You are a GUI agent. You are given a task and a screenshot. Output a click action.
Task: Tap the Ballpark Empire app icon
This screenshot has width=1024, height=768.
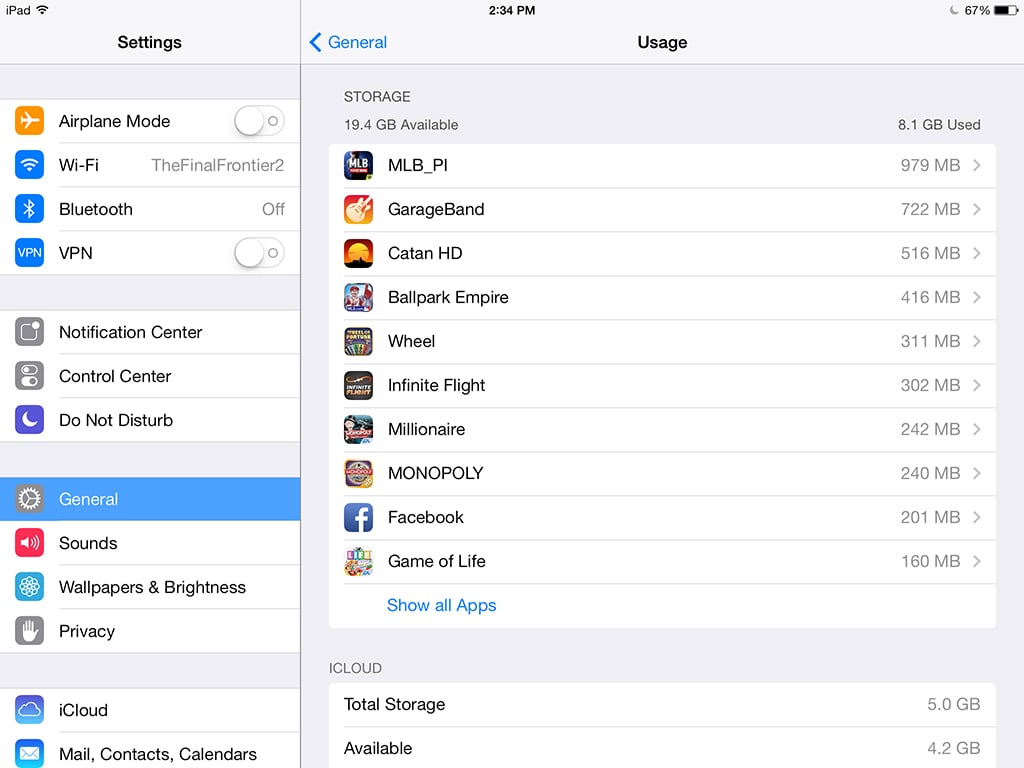(359, 297)
